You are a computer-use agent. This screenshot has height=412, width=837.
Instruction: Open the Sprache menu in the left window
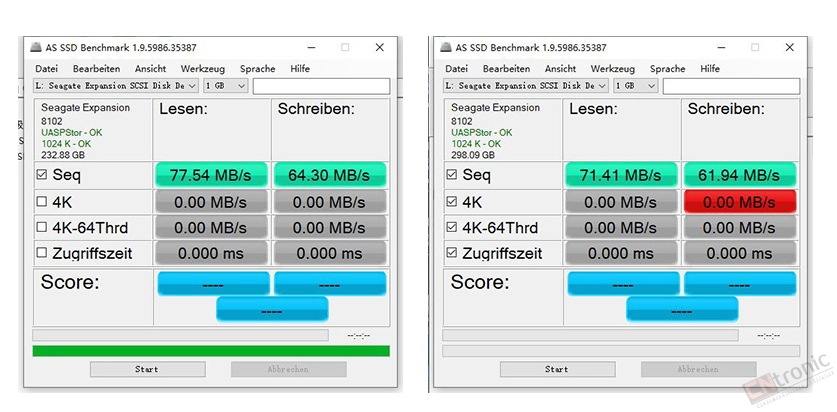click(x=258, y=69)
